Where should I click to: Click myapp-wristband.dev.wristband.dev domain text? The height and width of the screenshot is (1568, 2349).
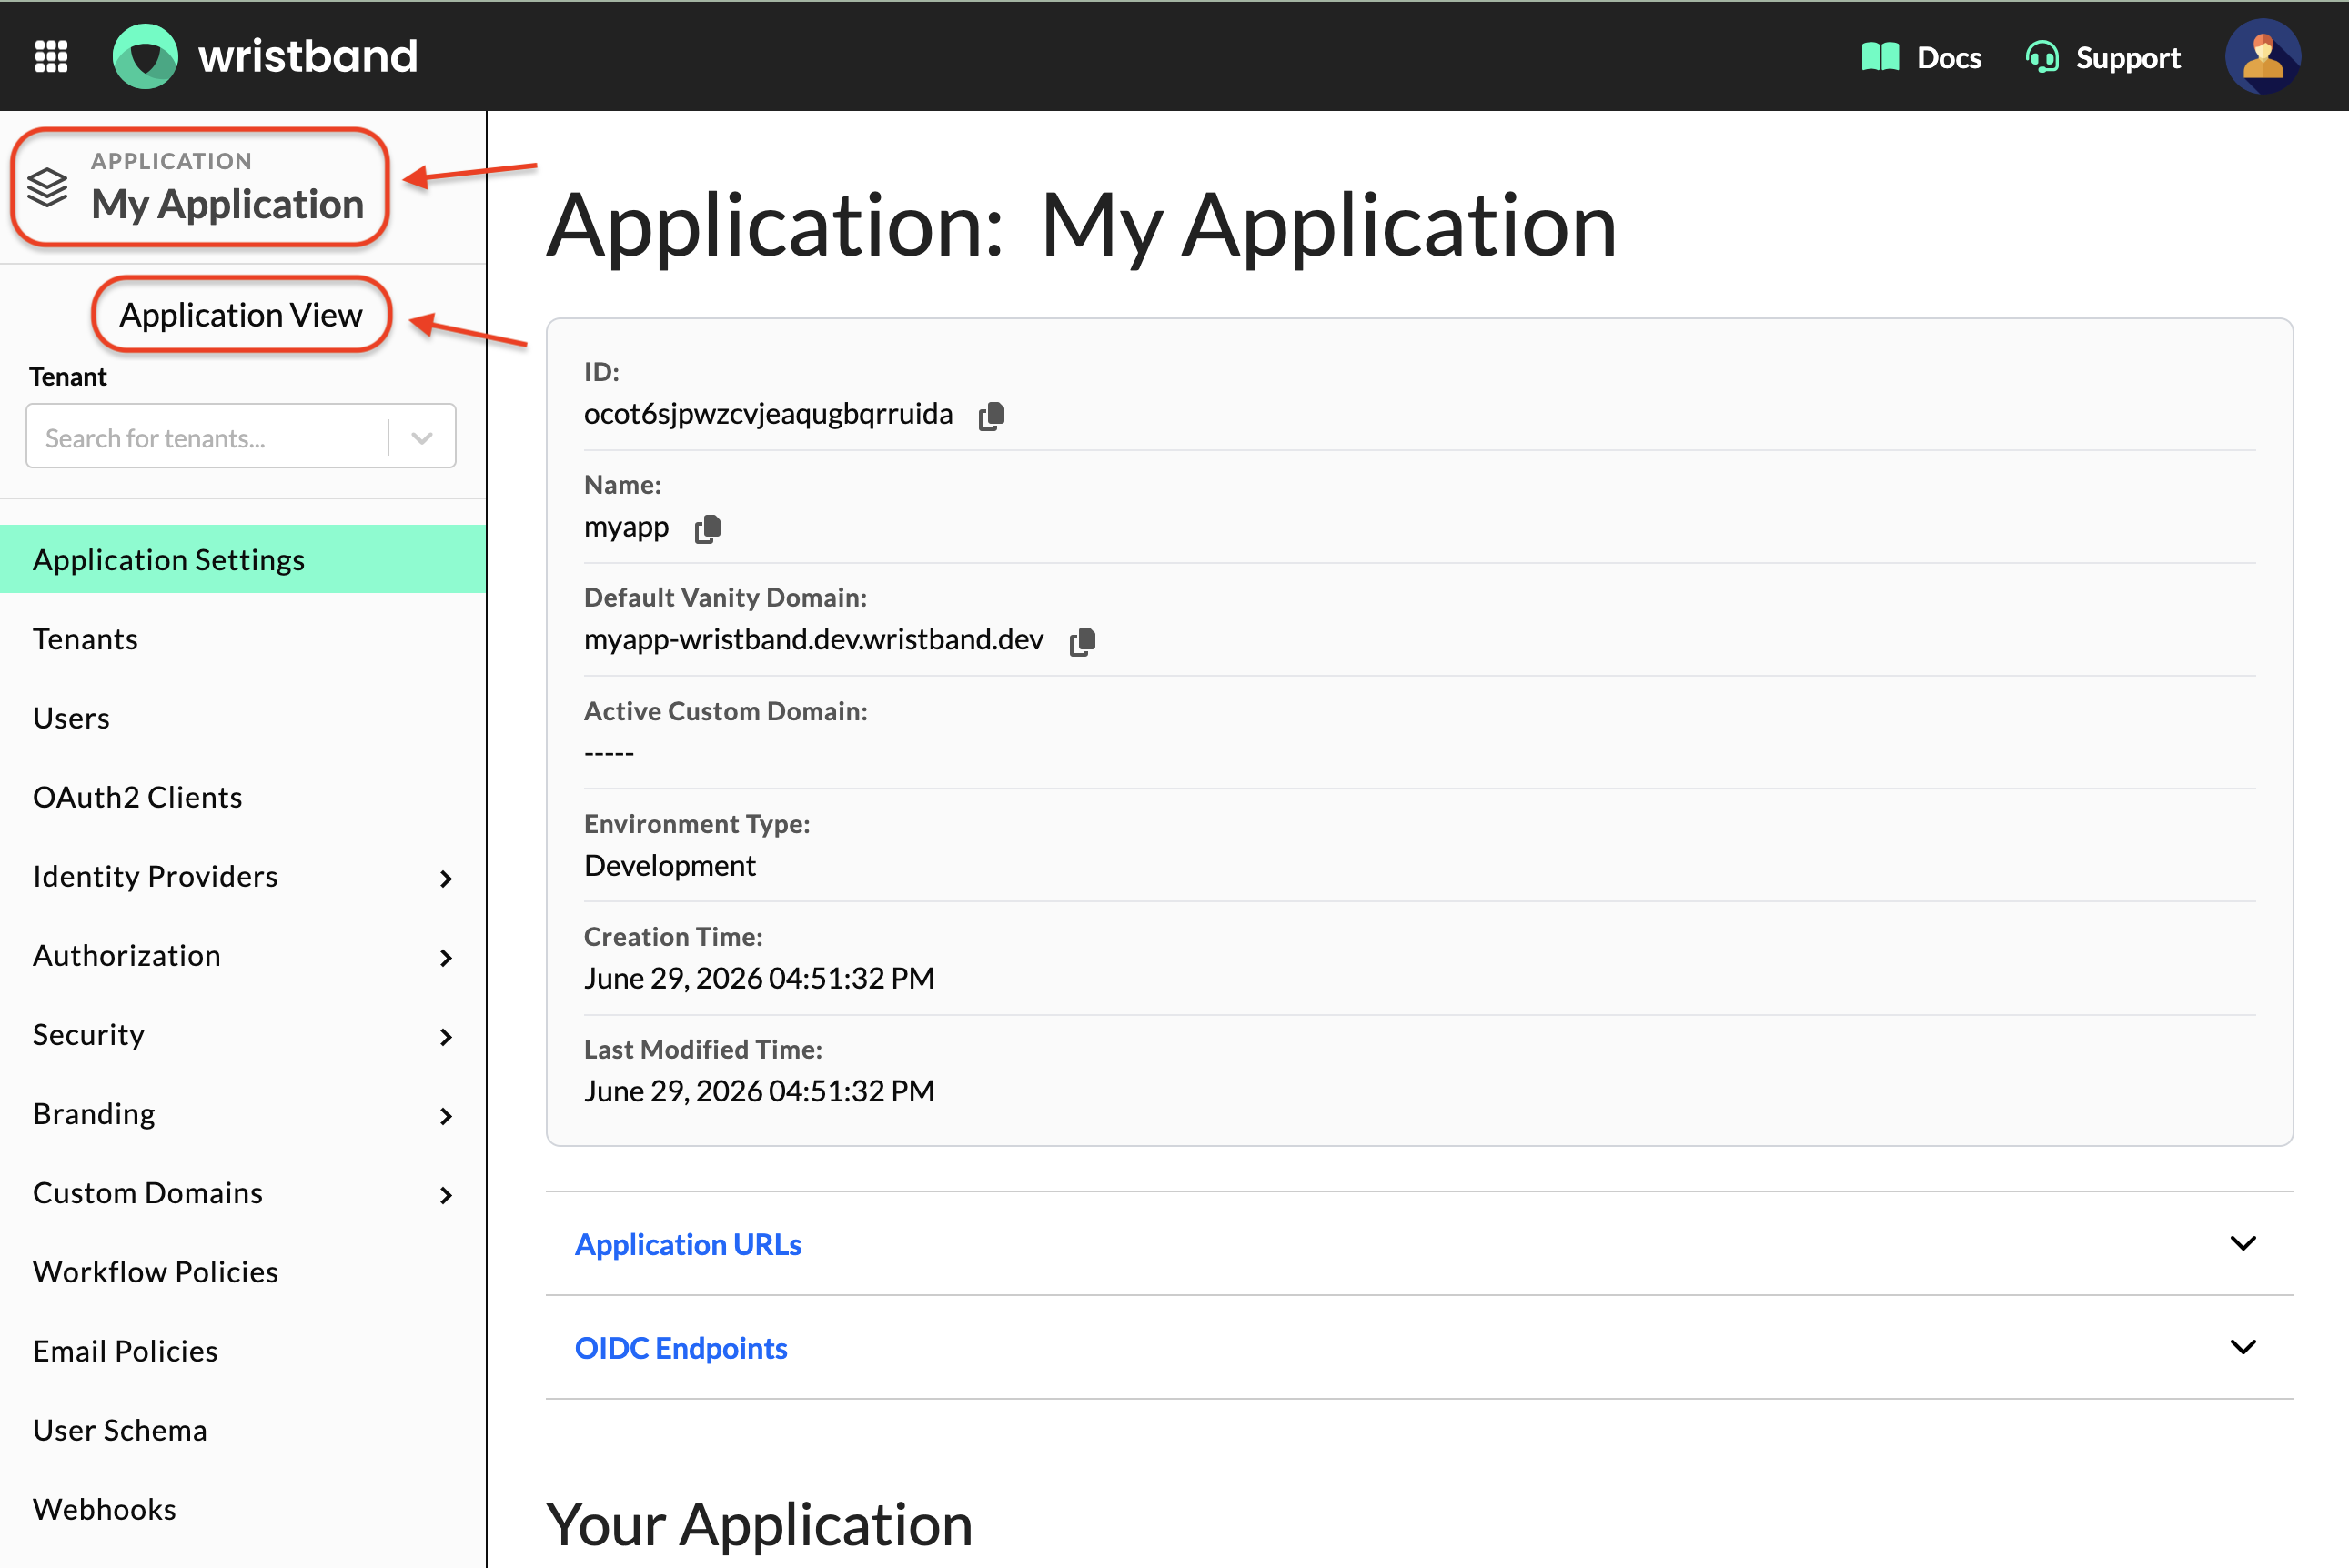coord(814,639)
